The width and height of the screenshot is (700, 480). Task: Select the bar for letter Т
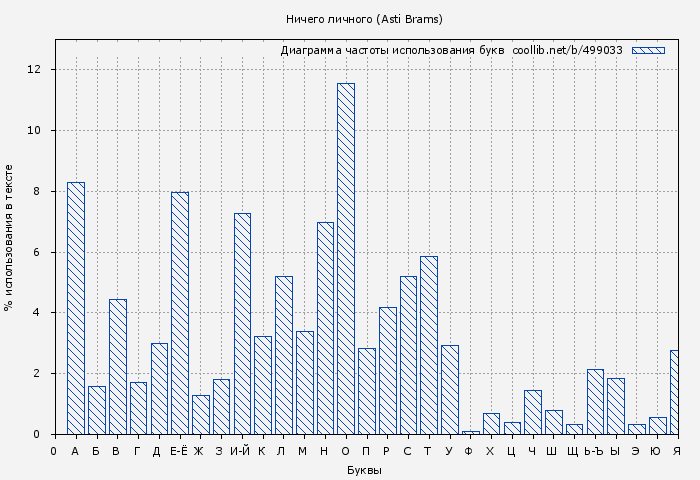428,345
